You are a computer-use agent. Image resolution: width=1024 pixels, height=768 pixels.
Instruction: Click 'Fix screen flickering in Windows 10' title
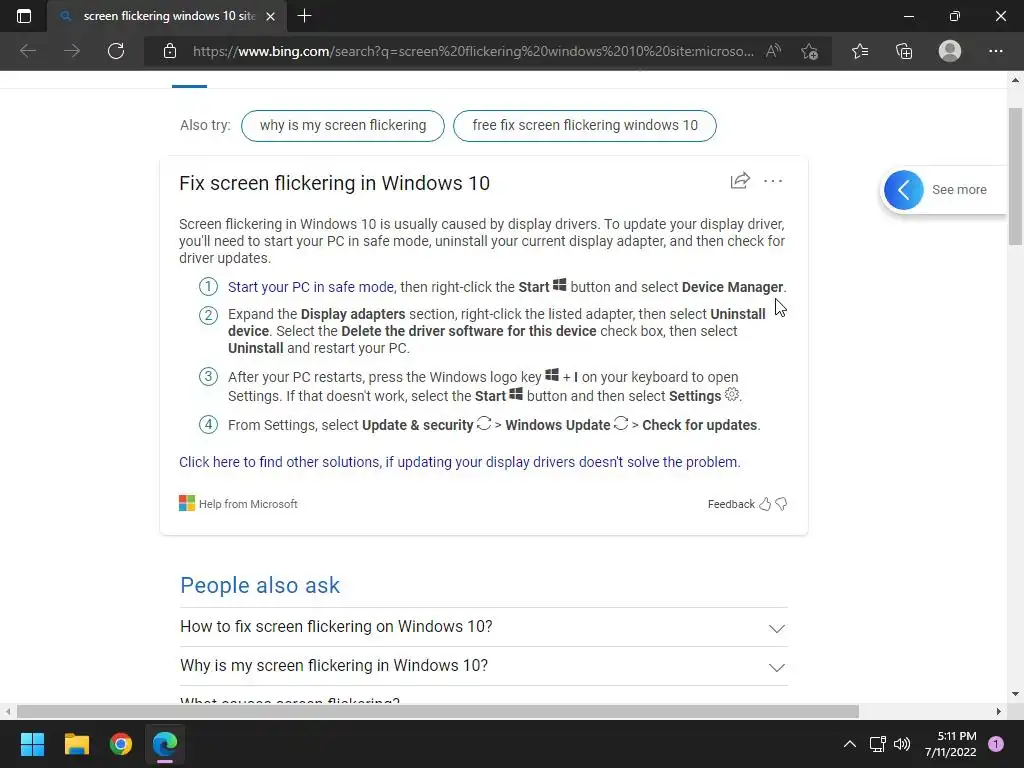pos(334,183)
